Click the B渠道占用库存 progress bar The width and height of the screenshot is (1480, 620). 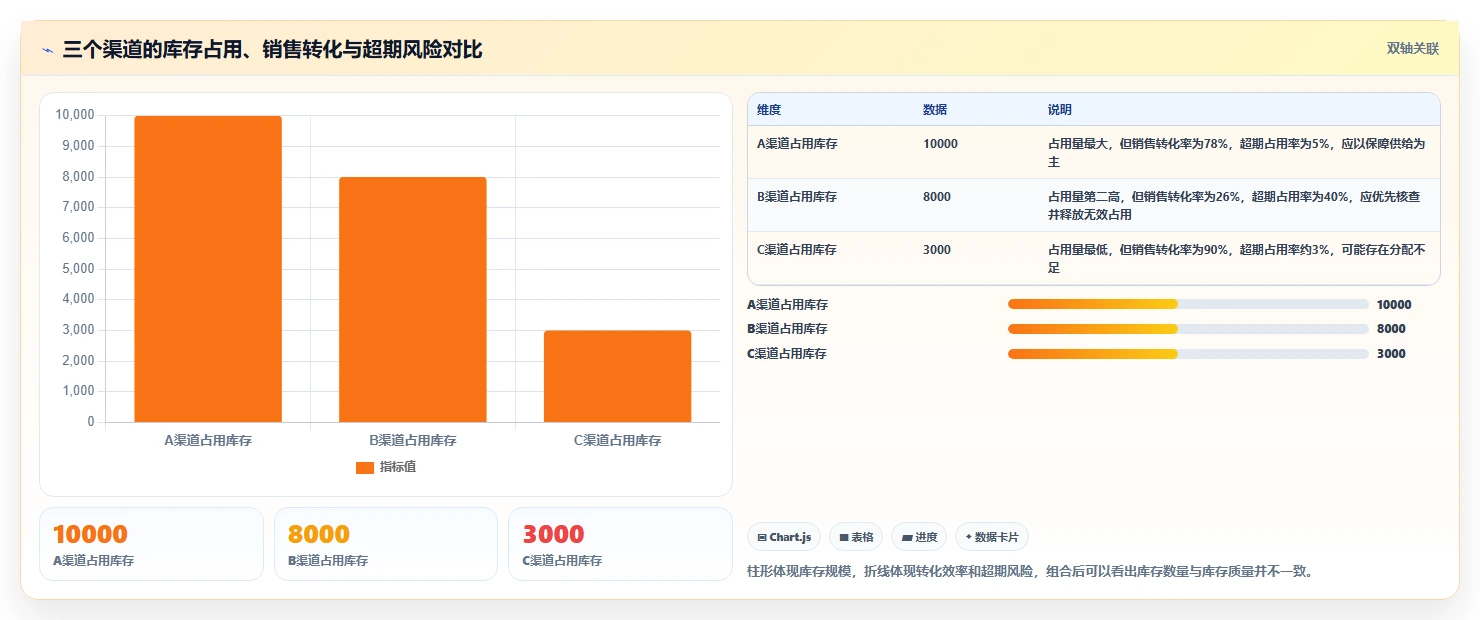(1188, 329)
